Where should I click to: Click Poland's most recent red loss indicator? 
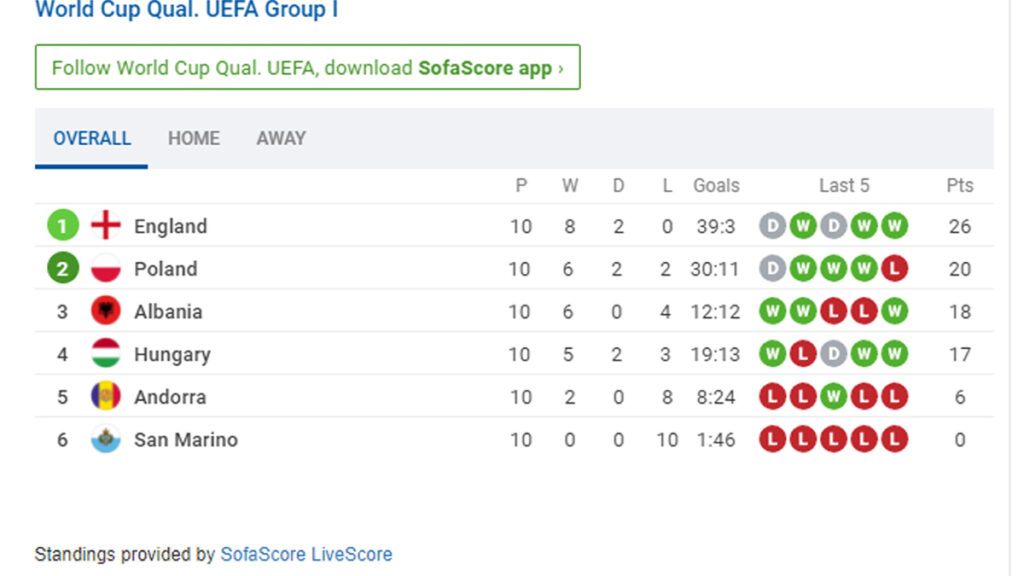[x=895, y=269]
